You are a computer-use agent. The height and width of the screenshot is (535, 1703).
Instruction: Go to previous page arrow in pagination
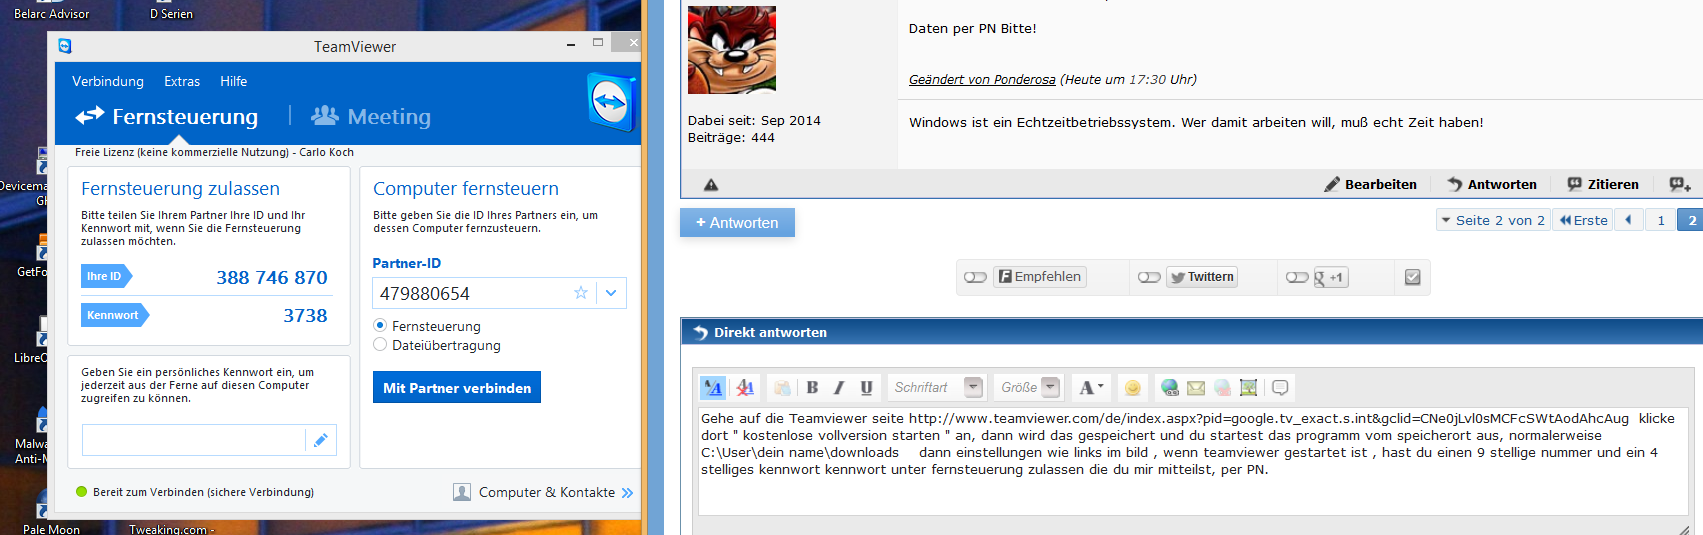click(x=1628, y=220)
